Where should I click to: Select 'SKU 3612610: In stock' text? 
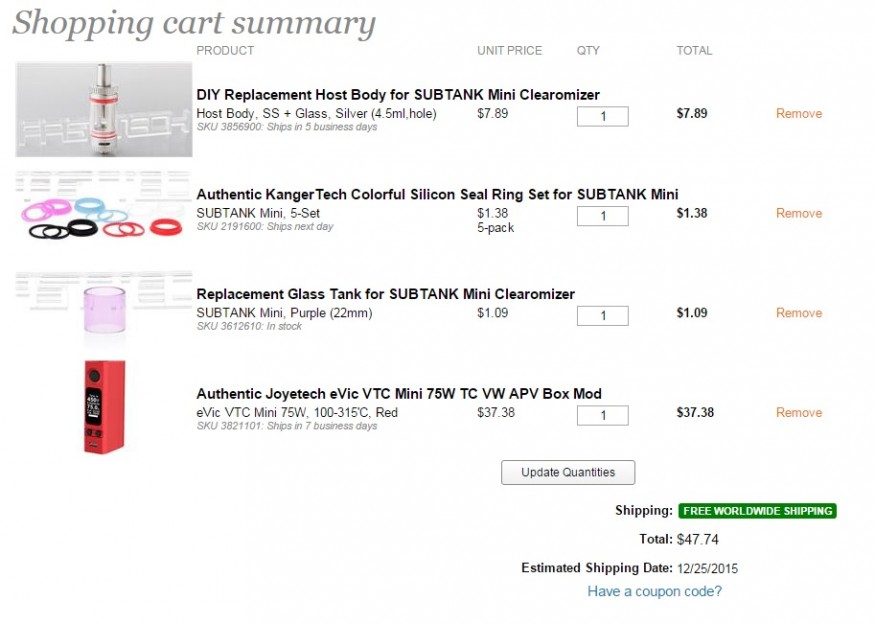[249, 327]
